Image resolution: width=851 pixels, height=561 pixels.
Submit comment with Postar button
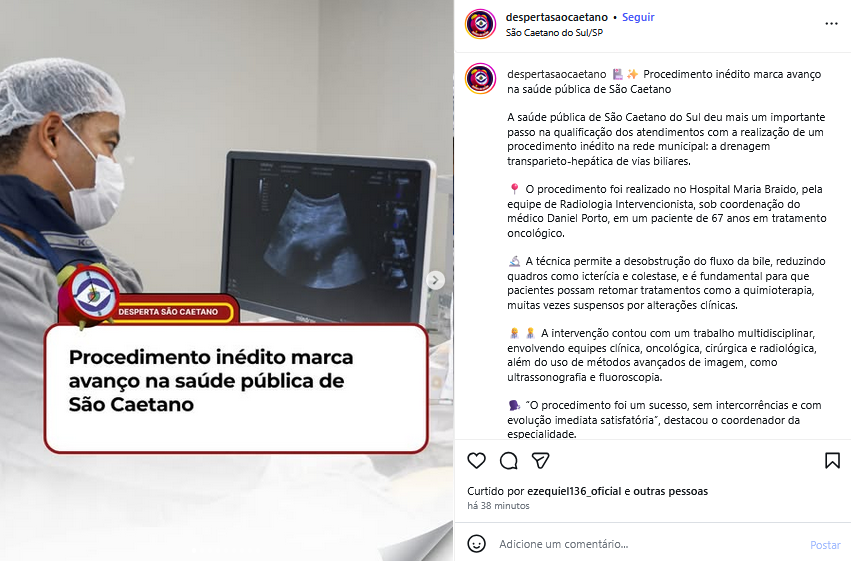coord(825,545)
